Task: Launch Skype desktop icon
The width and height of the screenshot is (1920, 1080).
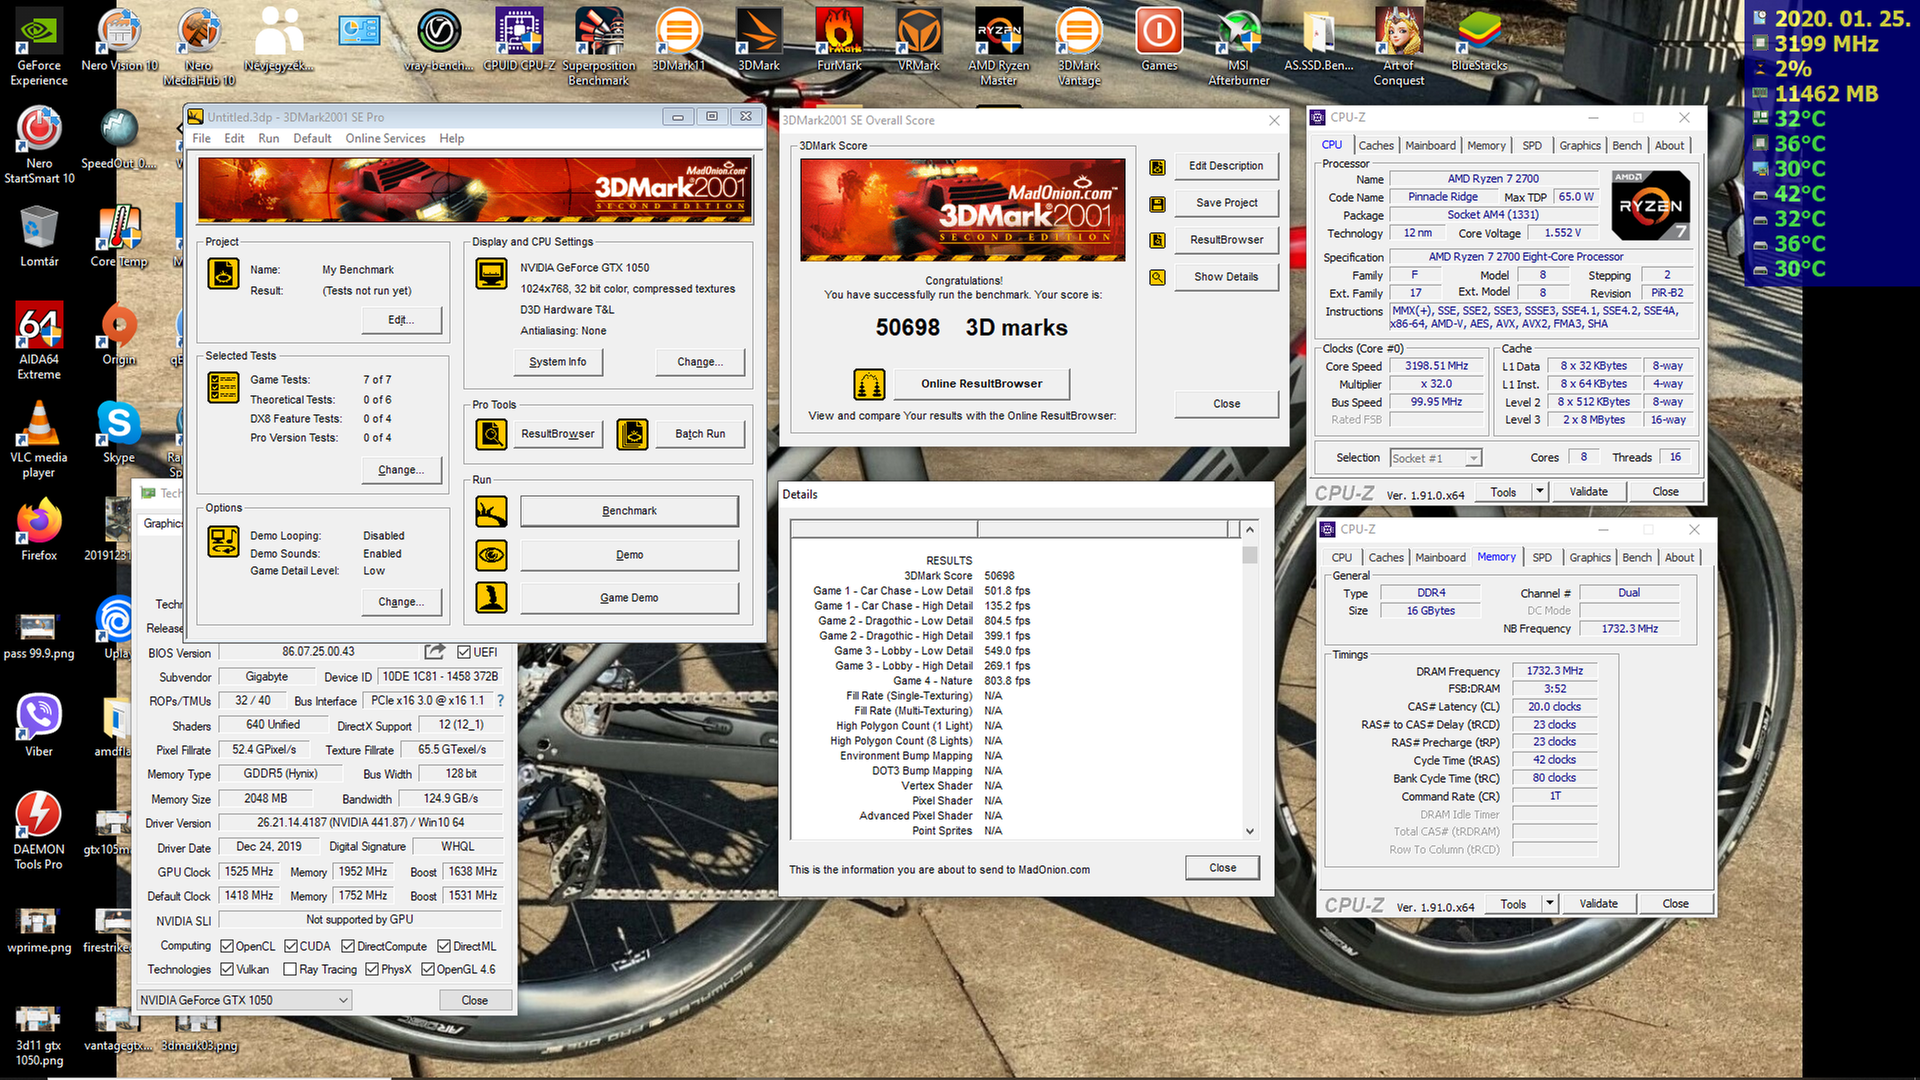Action: (x=119, y=431)
